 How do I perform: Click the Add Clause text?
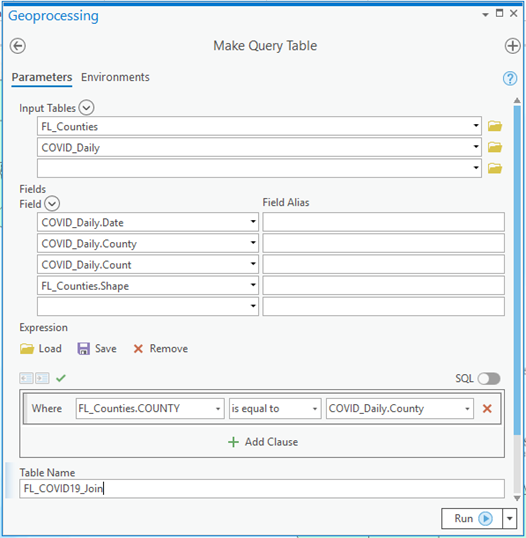tap(271, 442)
